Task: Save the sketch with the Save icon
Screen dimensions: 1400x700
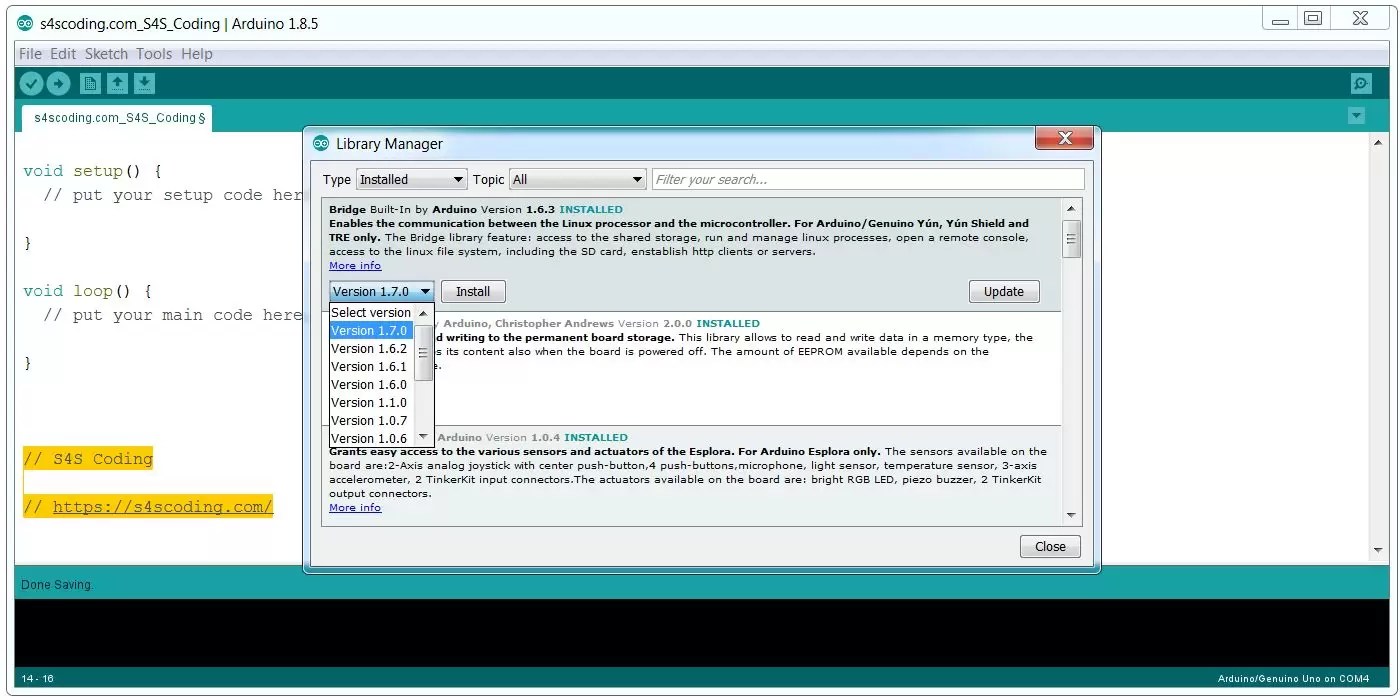Action: pyautogui.click(x=144, y=83)
